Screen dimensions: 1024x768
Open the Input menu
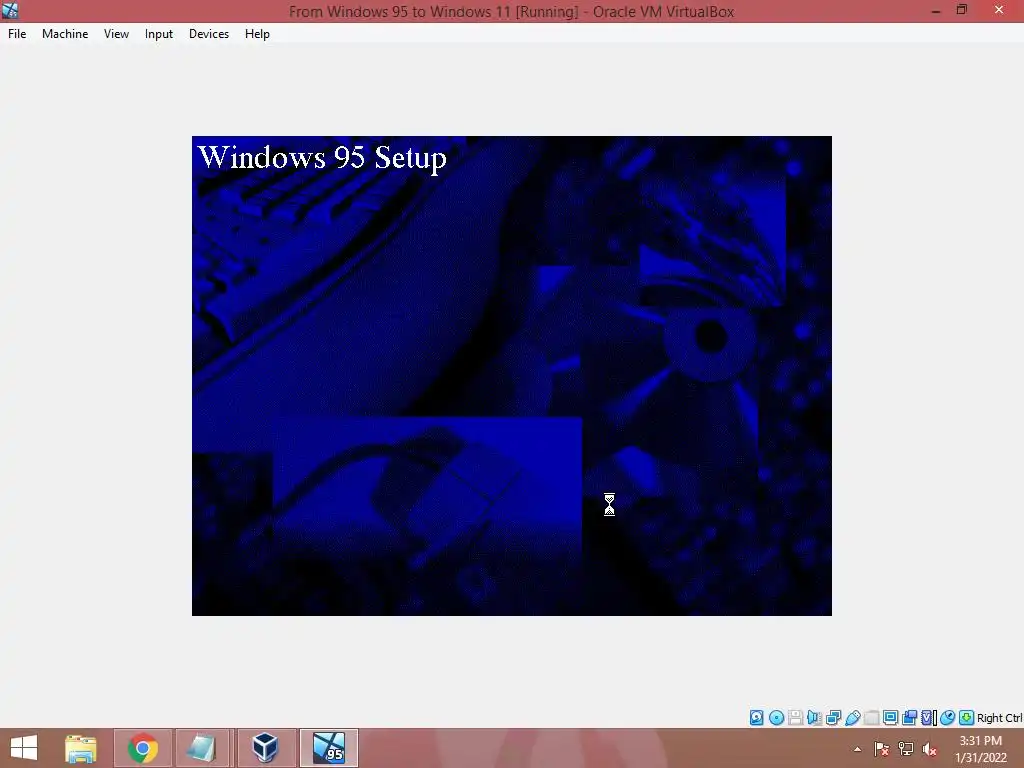coord(159,34)
